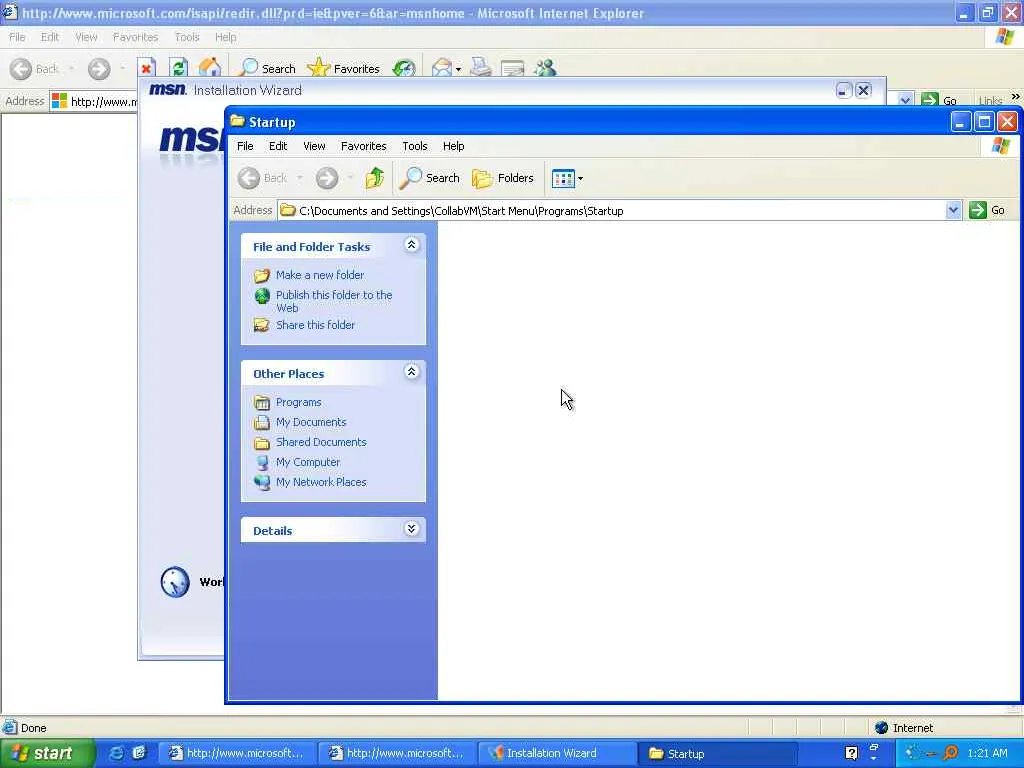This screenshot has width=1024, height=768.
Task: Click Go button in Startup address bar
Action: (x=988, y=210)
